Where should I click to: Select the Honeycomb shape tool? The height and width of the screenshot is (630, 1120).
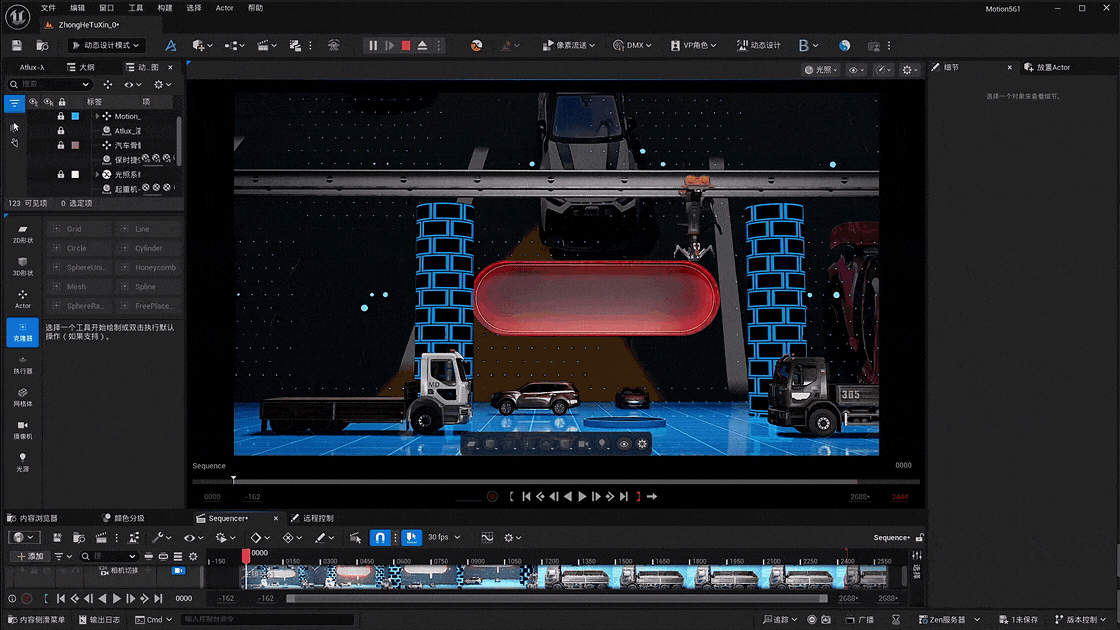(x=148, y=267)
